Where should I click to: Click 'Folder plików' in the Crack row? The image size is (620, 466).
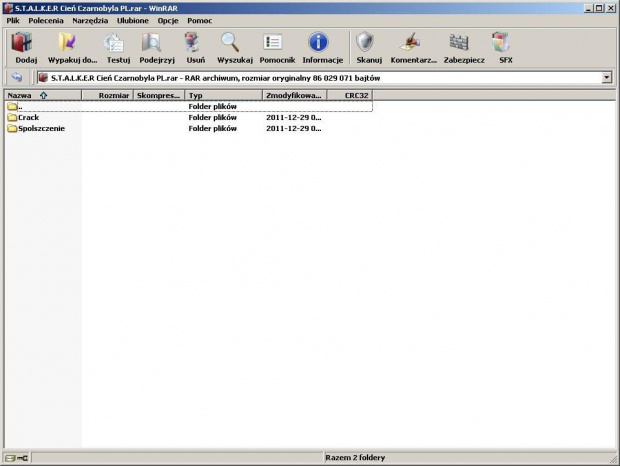coord(212,117)
